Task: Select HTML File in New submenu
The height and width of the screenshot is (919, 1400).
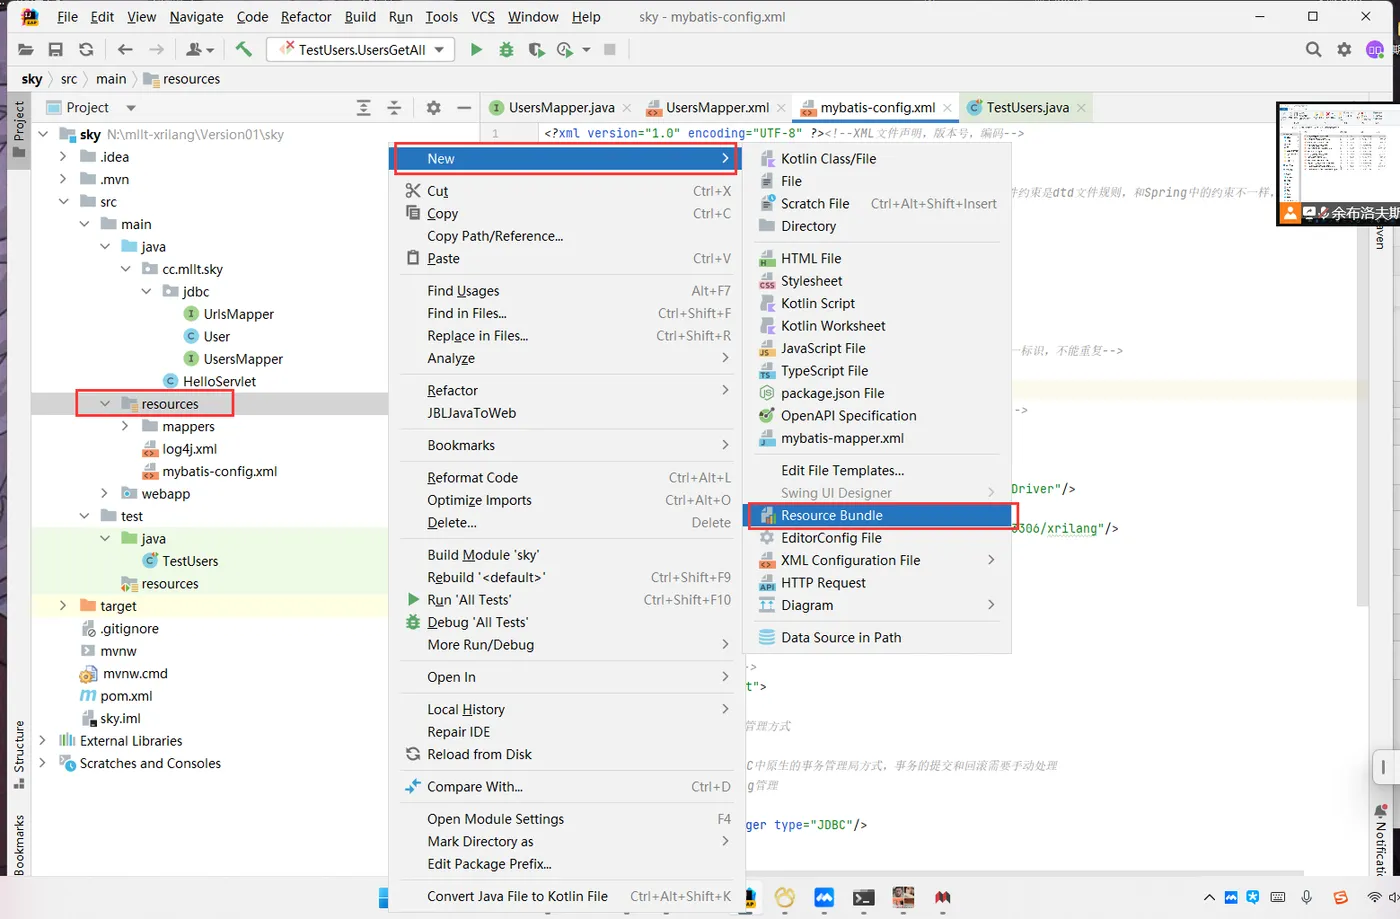Action: 877,258
